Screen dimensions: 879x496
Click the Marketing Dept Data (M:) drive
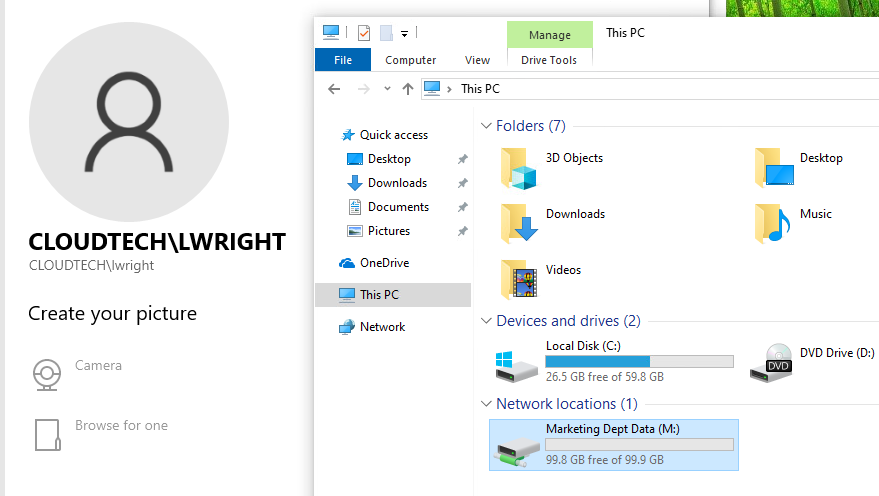click(x=612, y=444)
